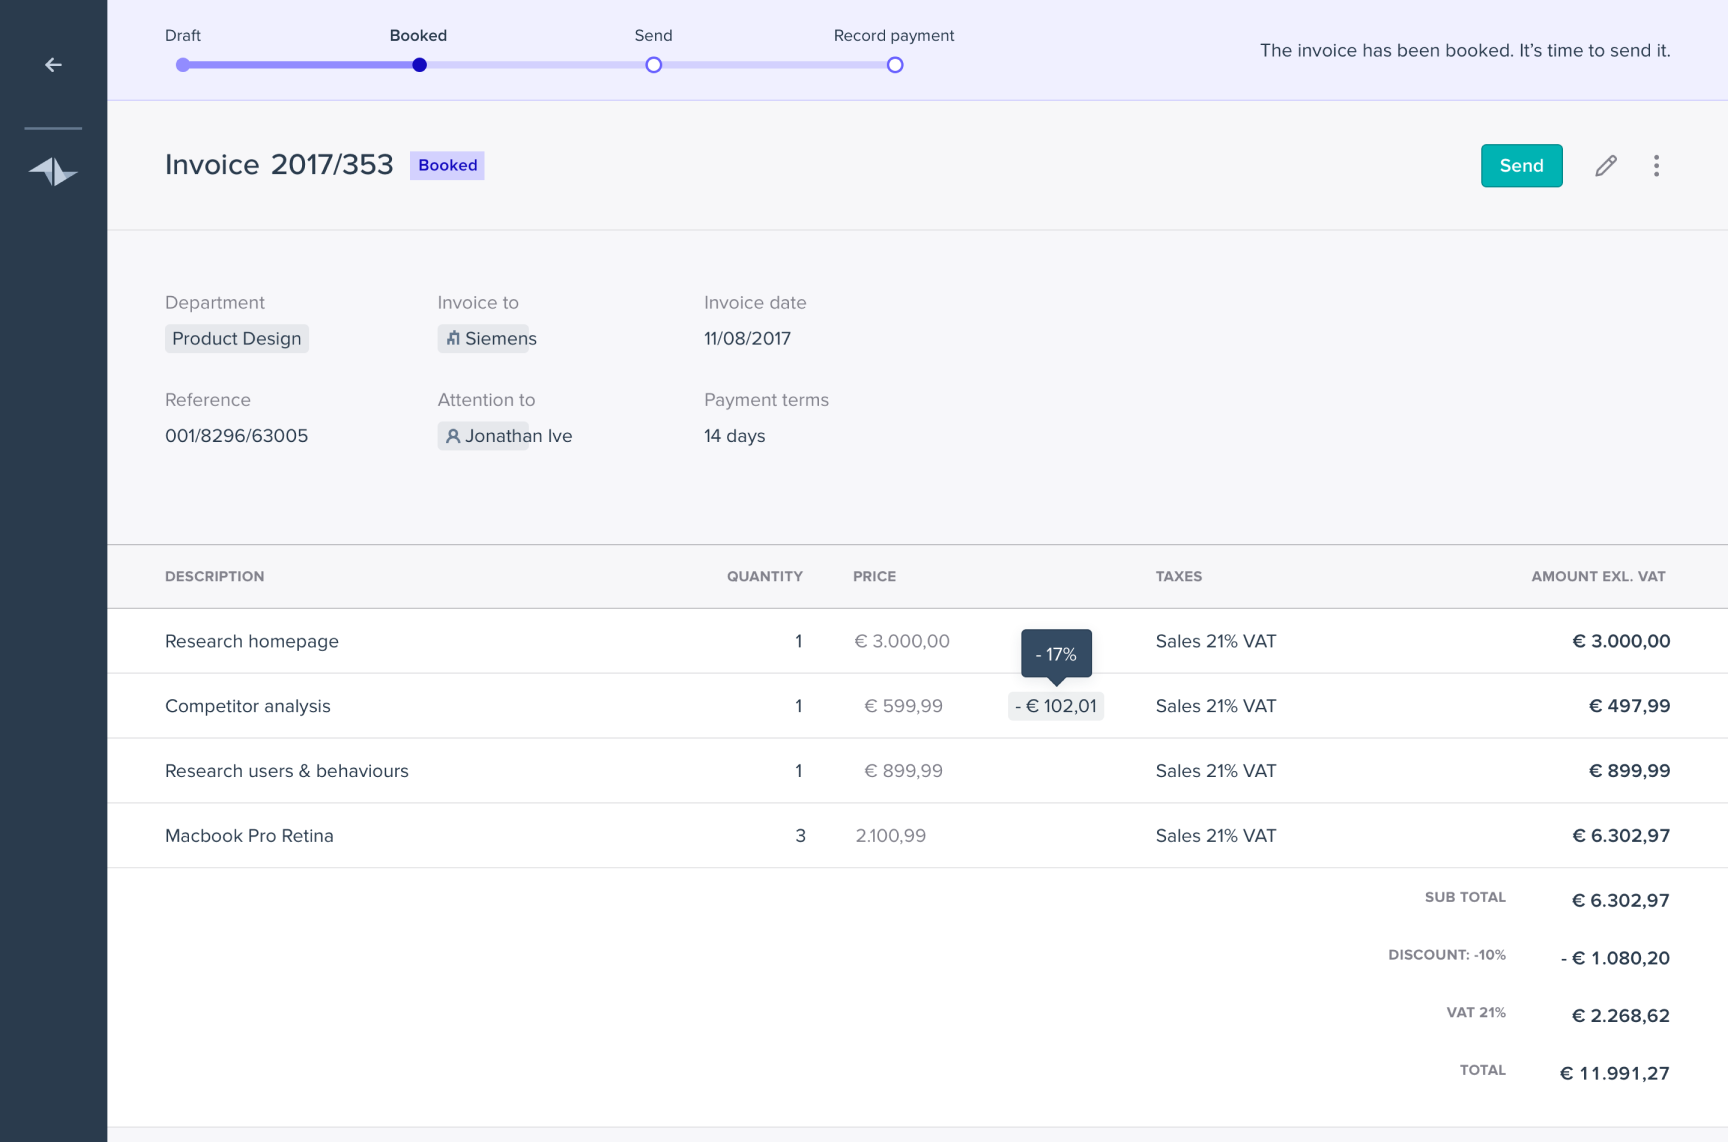Click the Research users & behaviours row
This screenshot has width=1728, height=1142.
tap(287, 771)
